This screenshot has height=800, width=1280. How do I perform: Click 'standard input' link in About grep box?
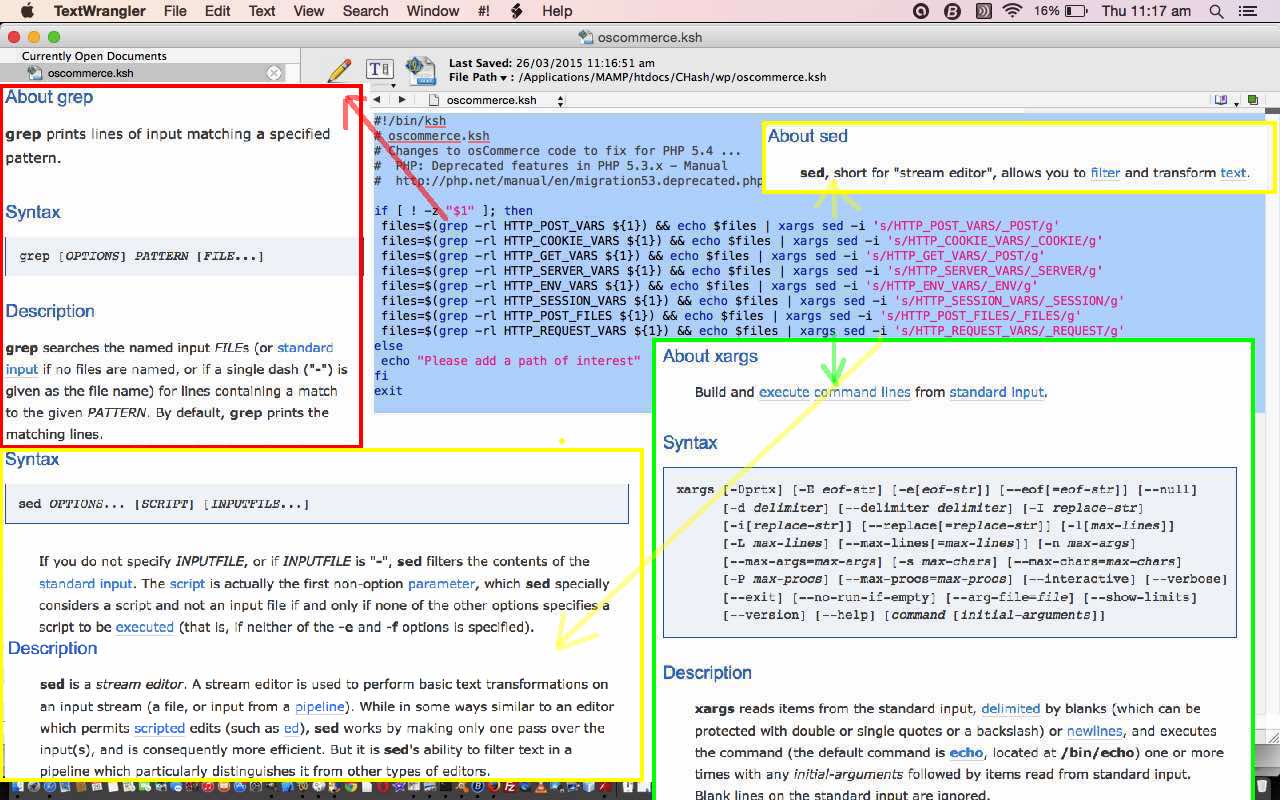(170, 358)
